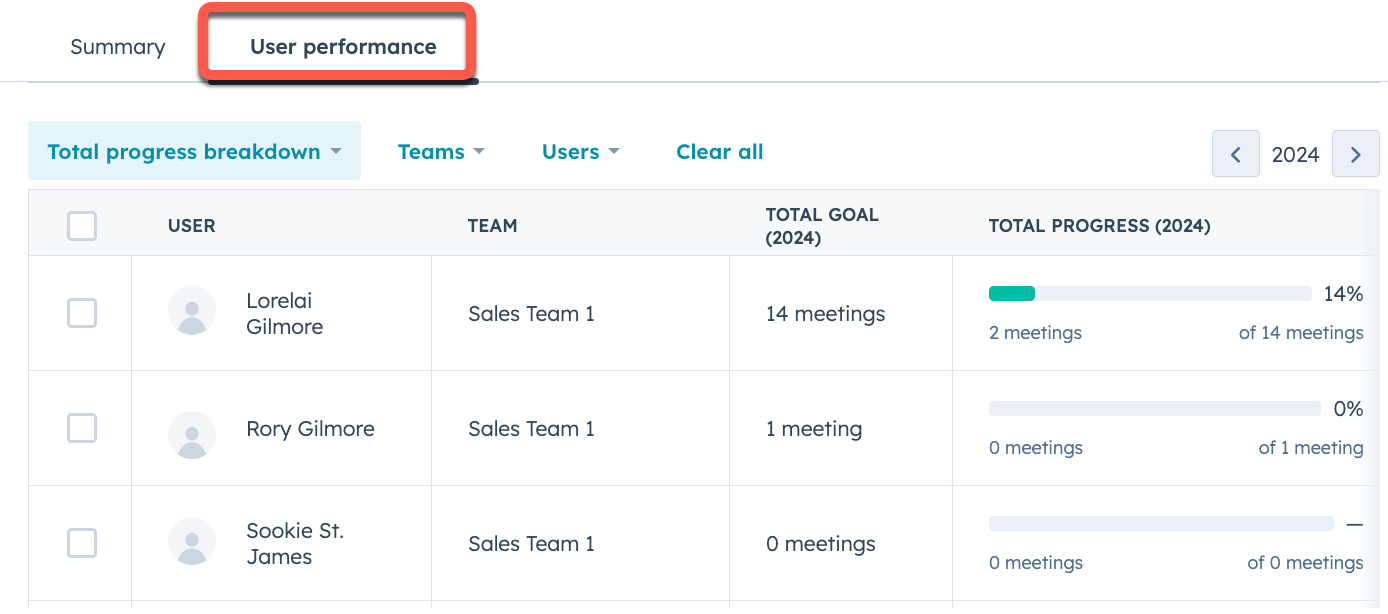The width and height of the screenshot is (1388, 614).
Task: Click the 14 meetings goal cell
Action: [x=825, y=314]
